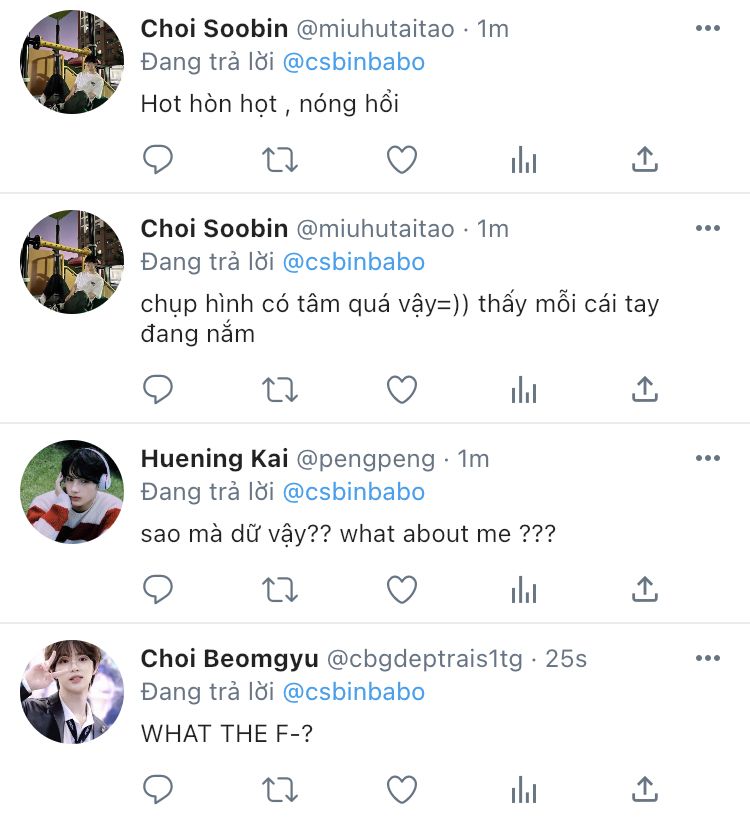Click Choi Beomgyu's profile avatar

(72, 692)
